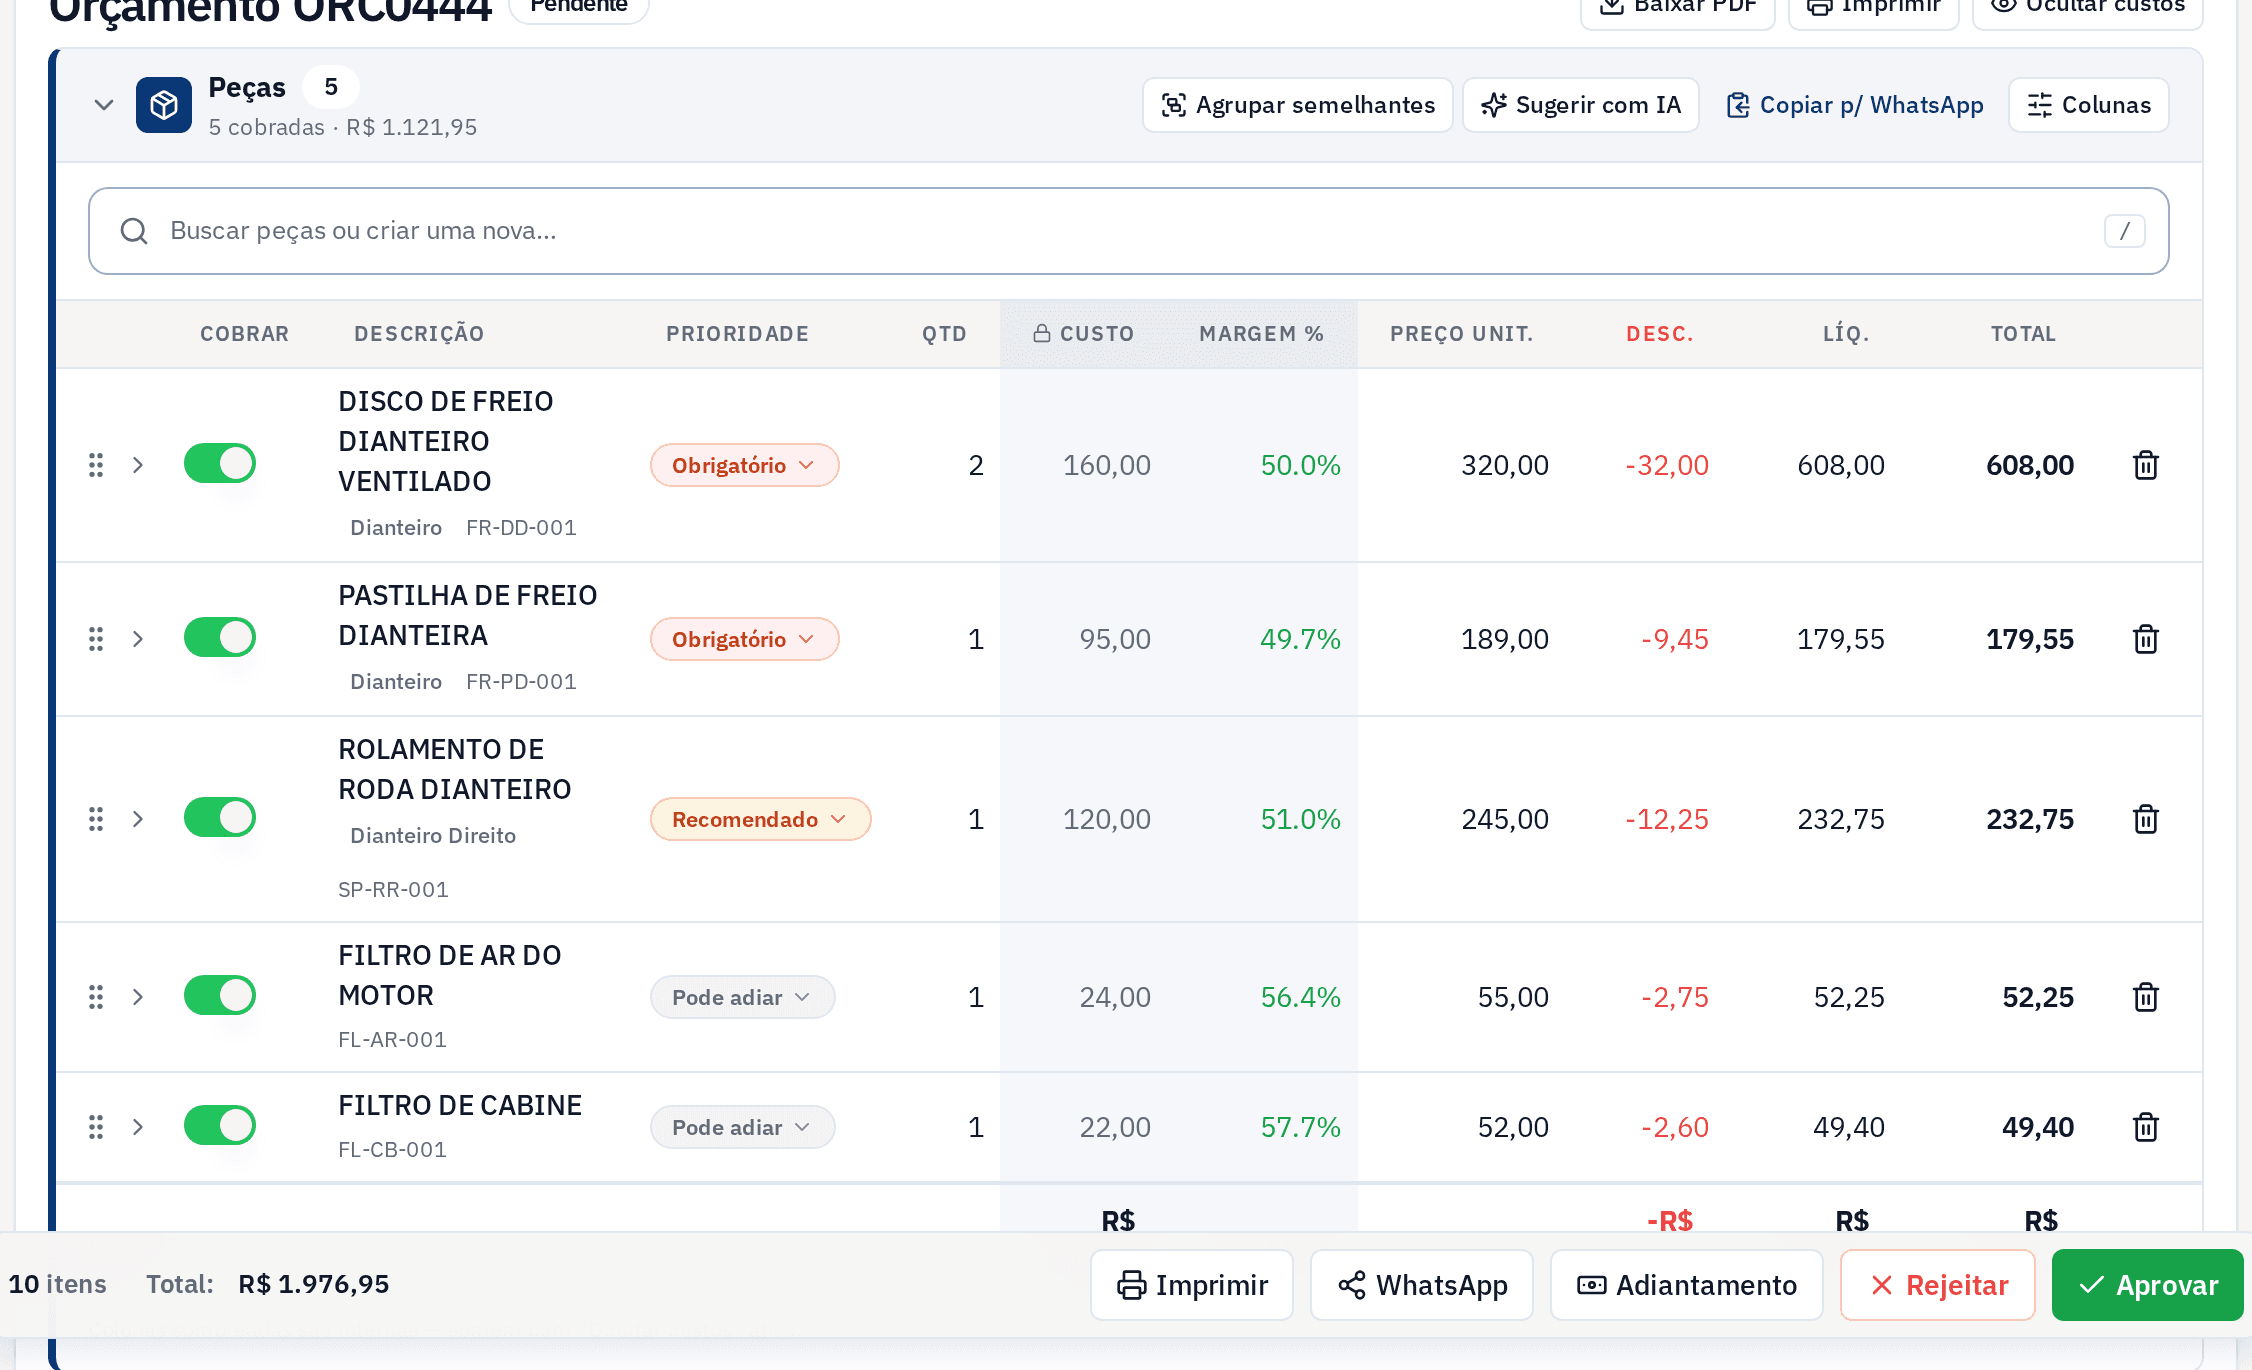Expand the DISCO DE FREIO row details
Viewport: 2252px width, 1370px height.
click(x=138, y=465)
